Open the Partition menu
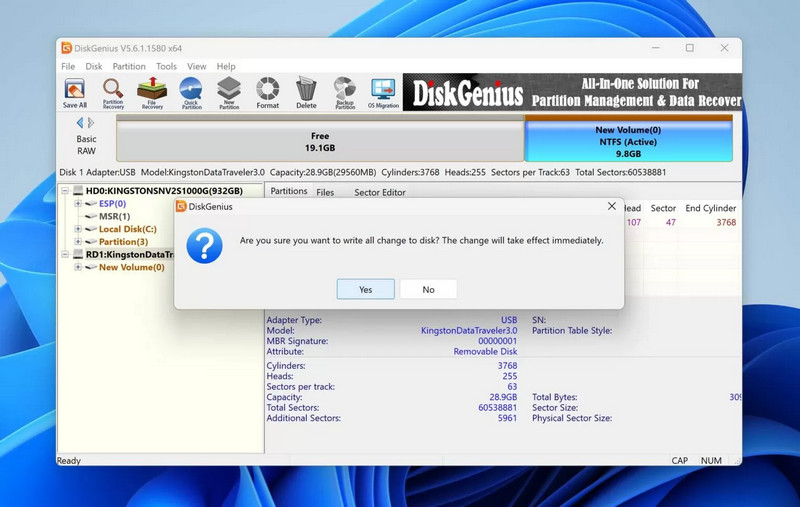 pyautogui.click(x=129, y=67)
